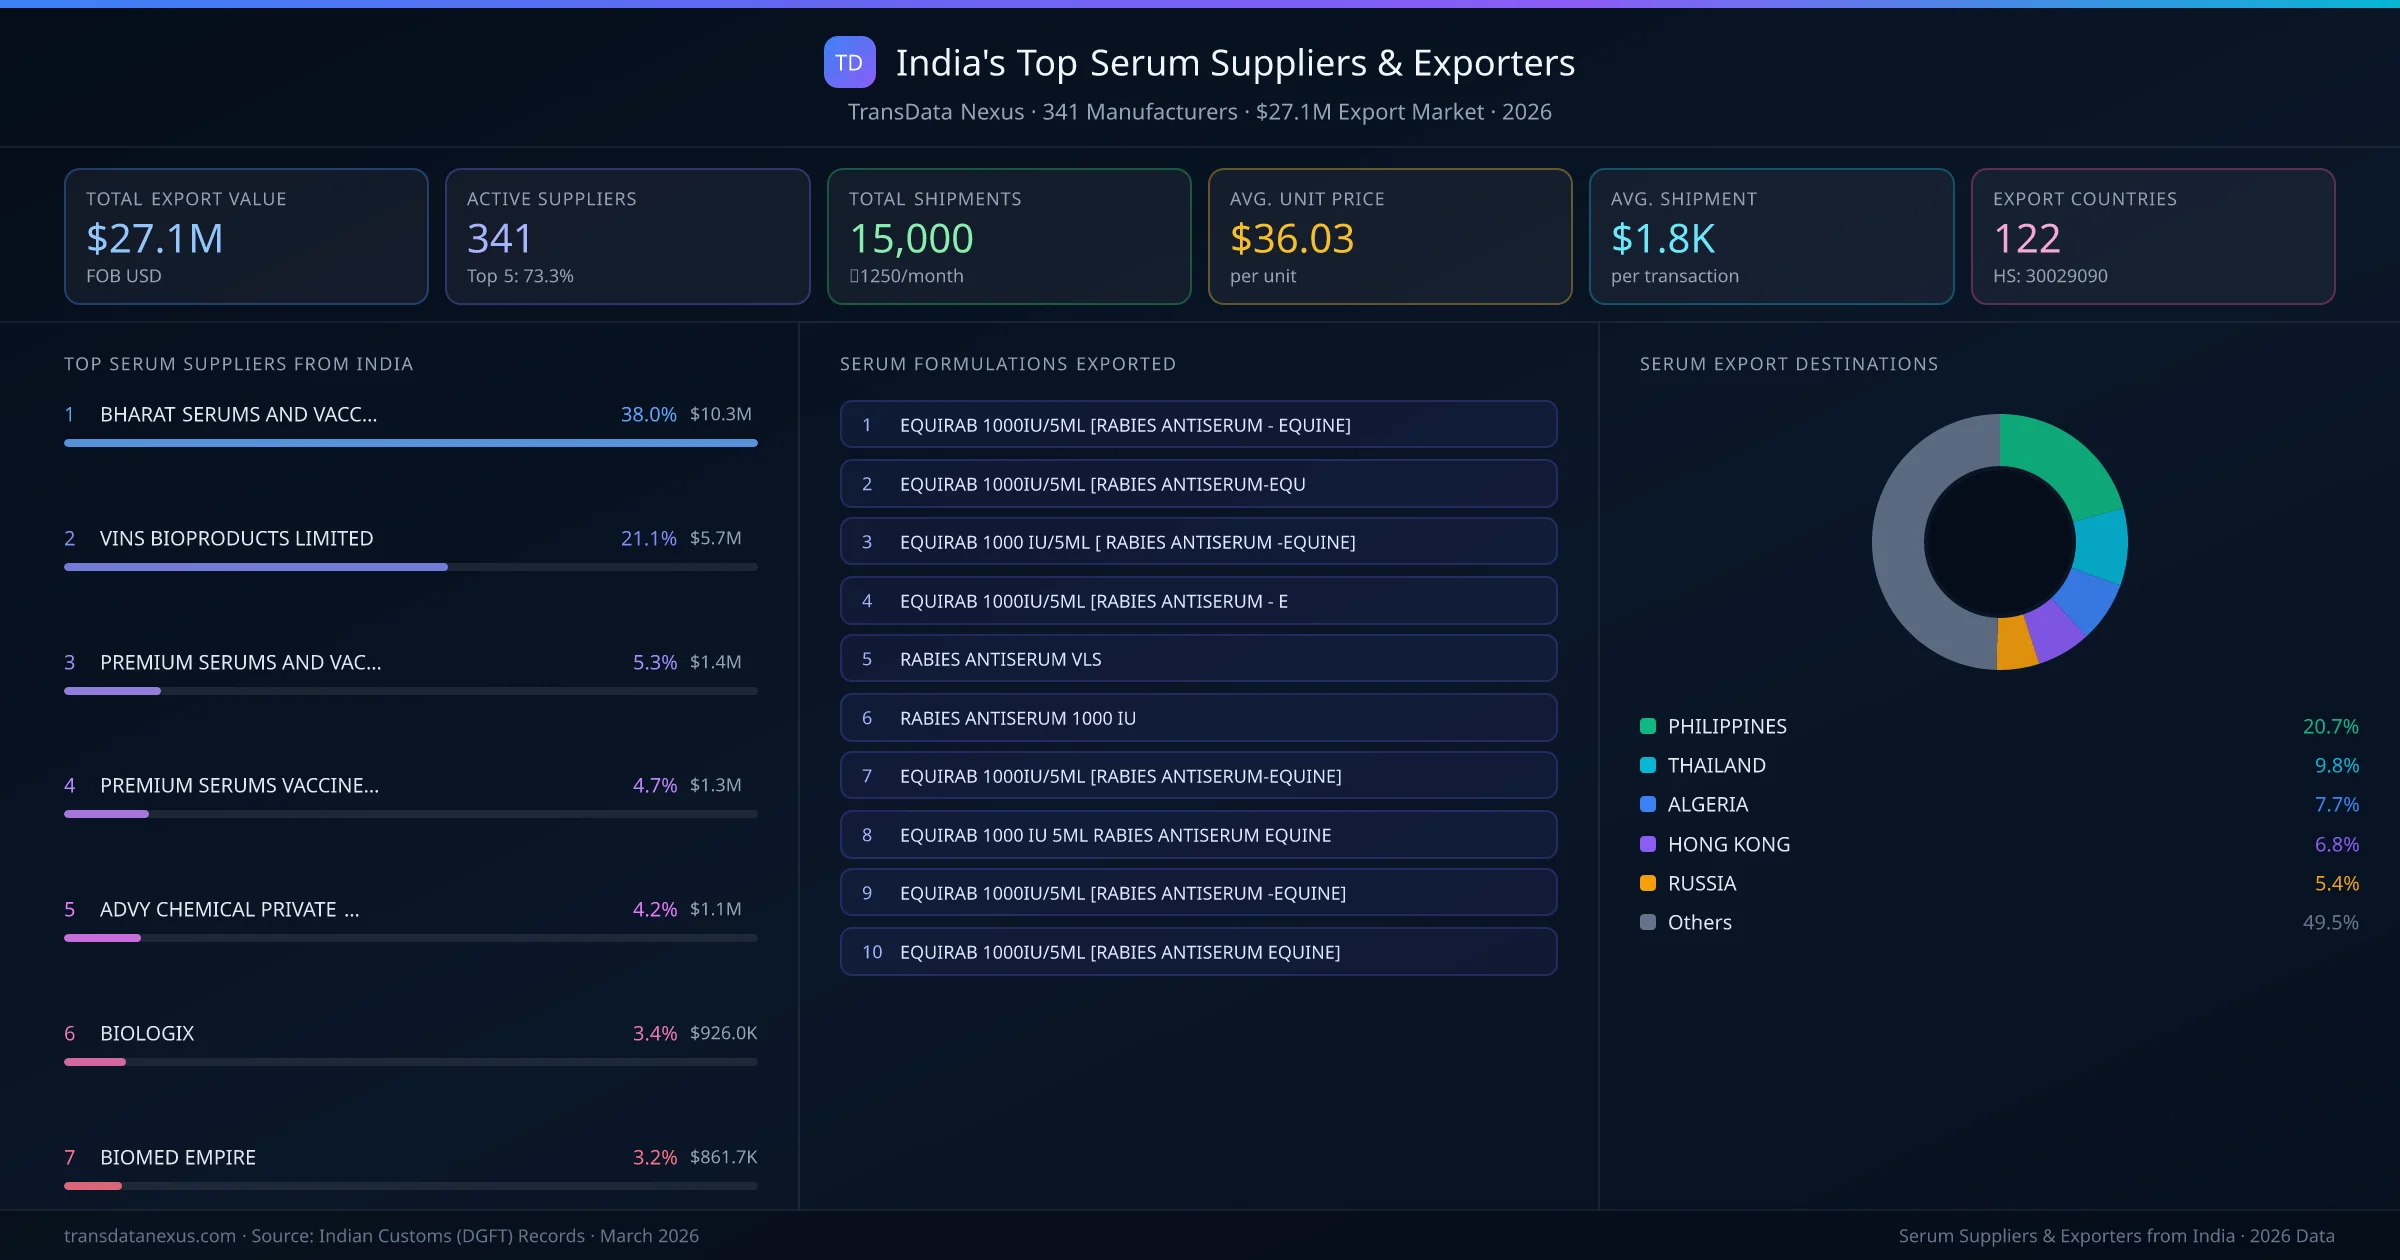Click the Algeria blue legend swatch
Image resolution: width=2400 pixels, height=1260 pixels.
[x=1648, y=804]
